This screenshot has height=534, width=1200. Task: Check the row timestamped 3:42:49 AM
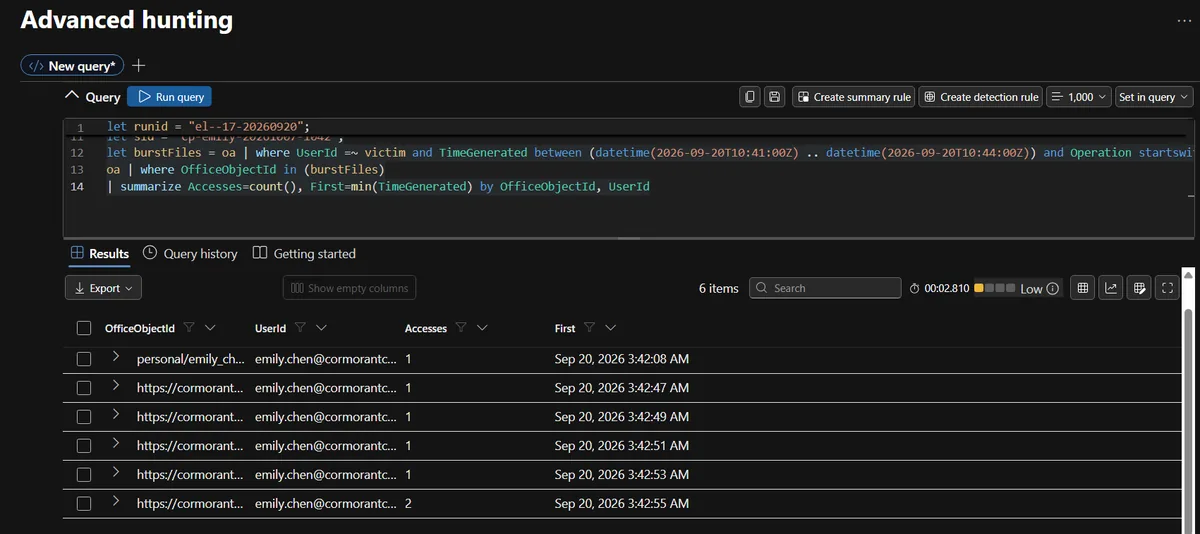tap(84, 416)
